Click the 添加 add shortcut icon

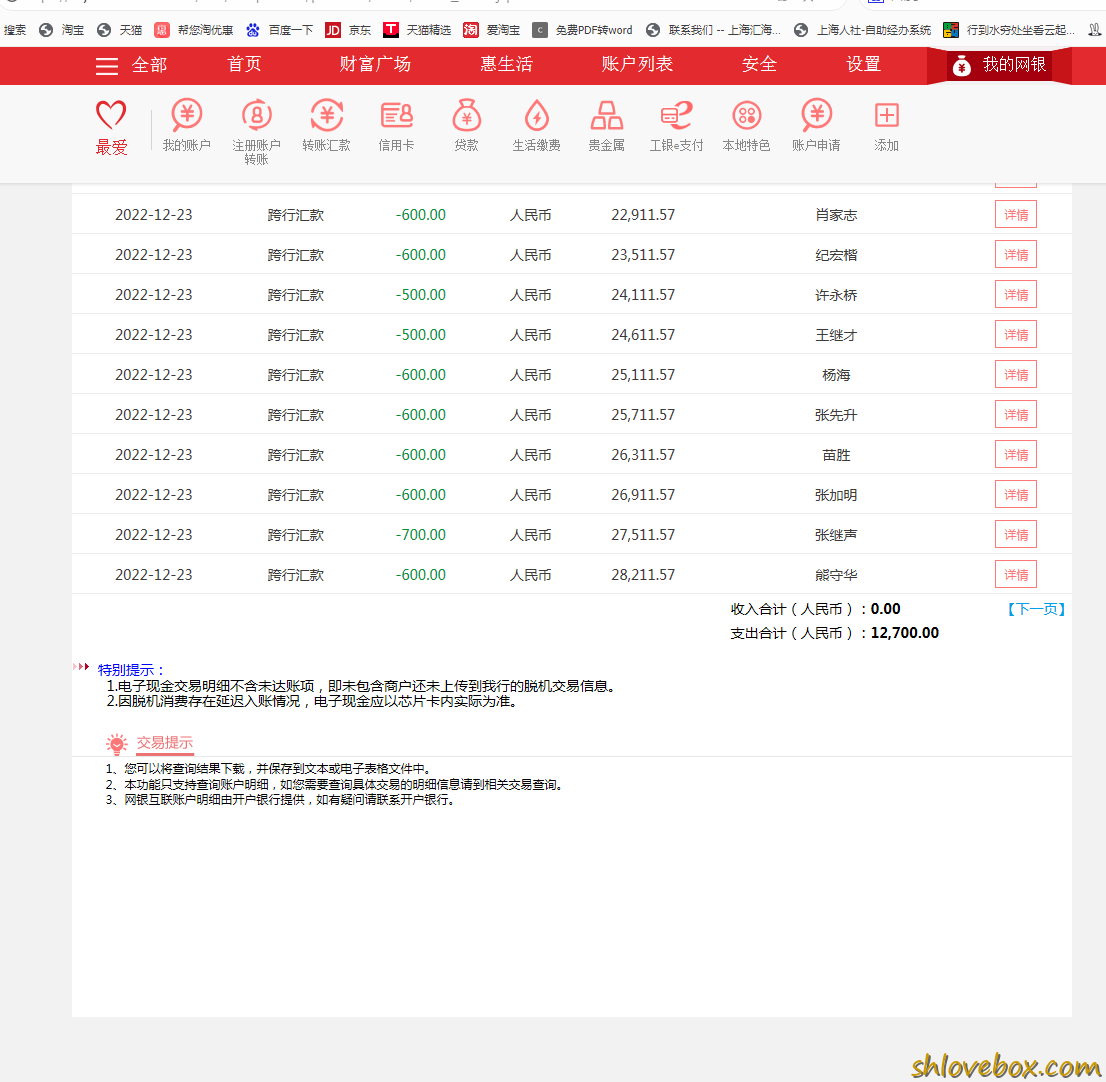(887, 115)
